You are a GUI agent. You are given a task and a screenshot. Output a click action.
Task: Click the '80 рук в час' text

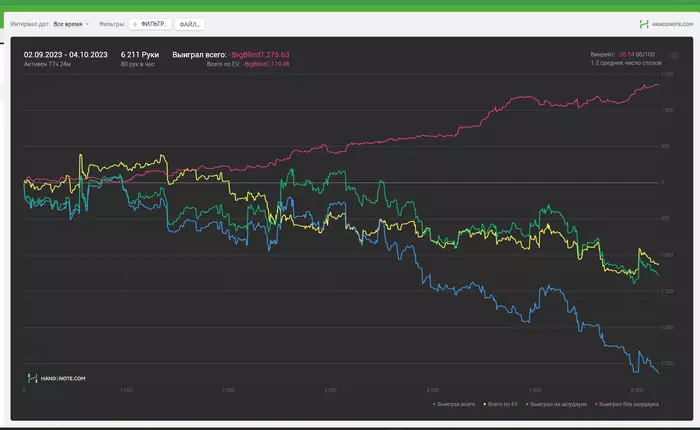138,64
